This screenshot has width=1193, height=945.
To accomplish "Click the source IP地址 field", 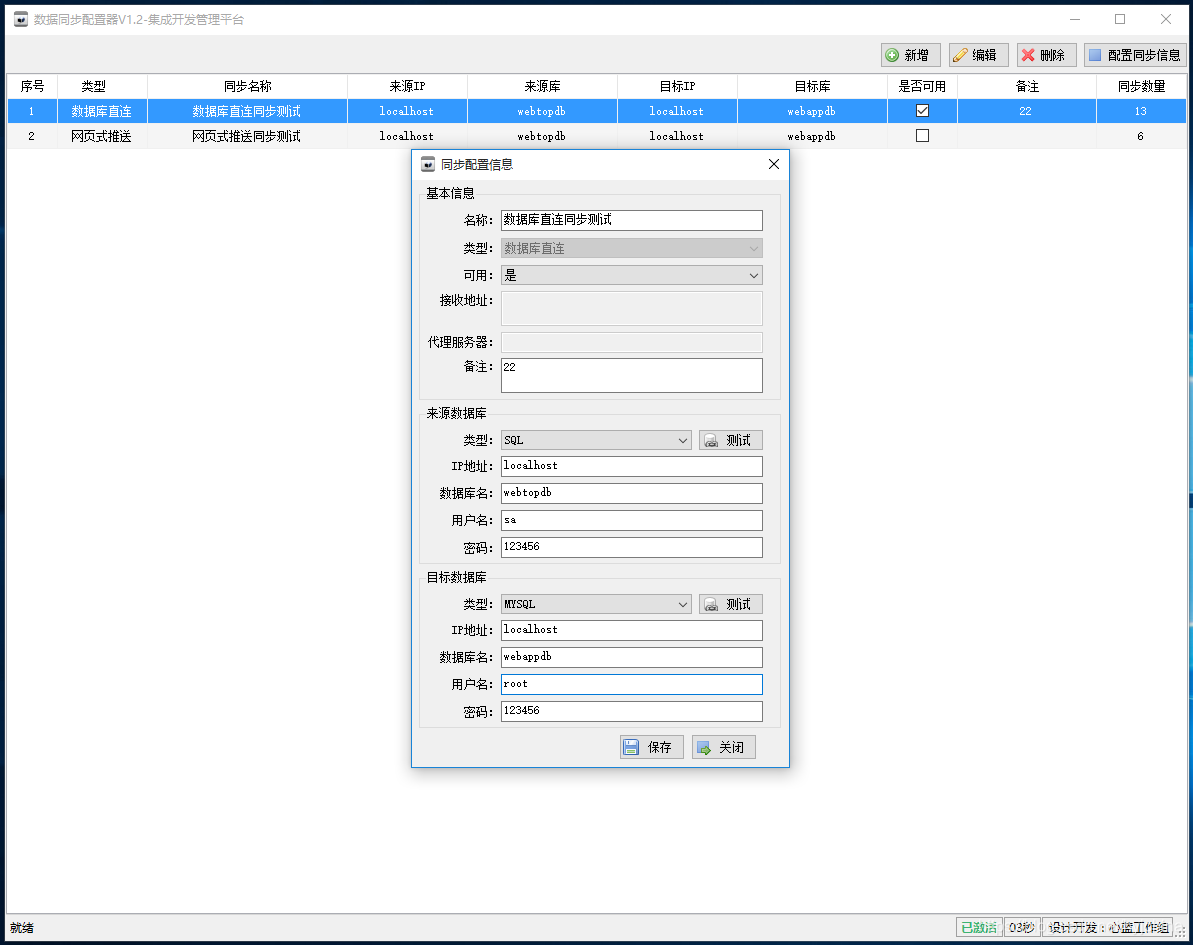I will pyautogui.click(x=631, y=466).
